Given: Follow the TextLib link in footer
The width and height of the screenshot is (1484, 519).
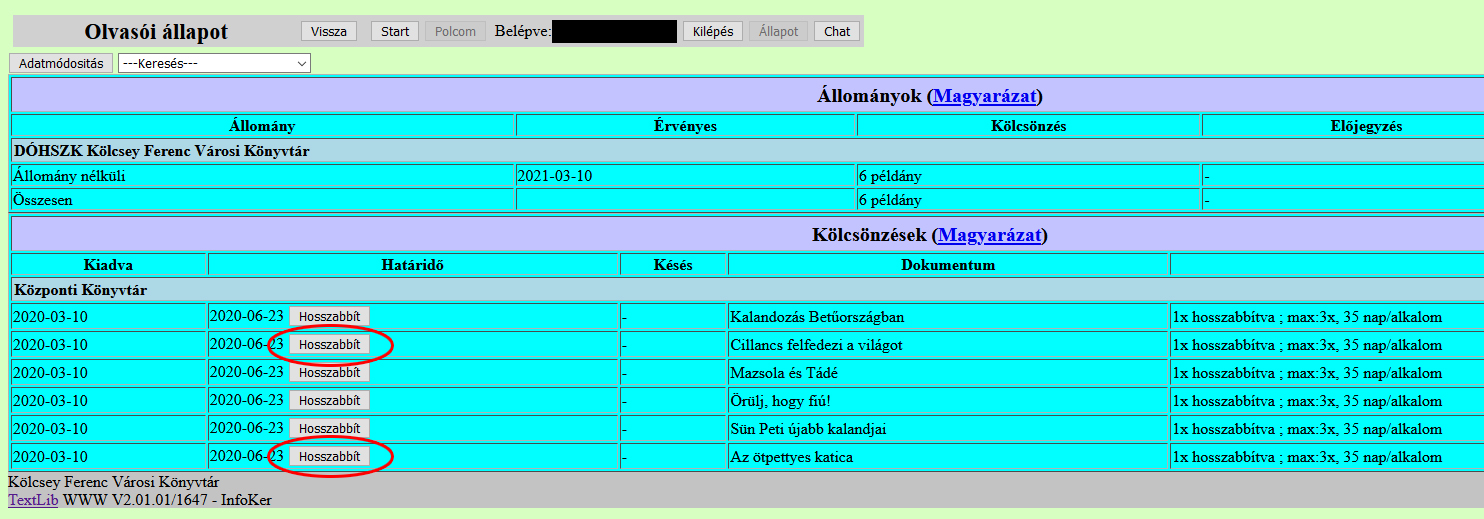Looking at the screenshot, I should point(33,499).
